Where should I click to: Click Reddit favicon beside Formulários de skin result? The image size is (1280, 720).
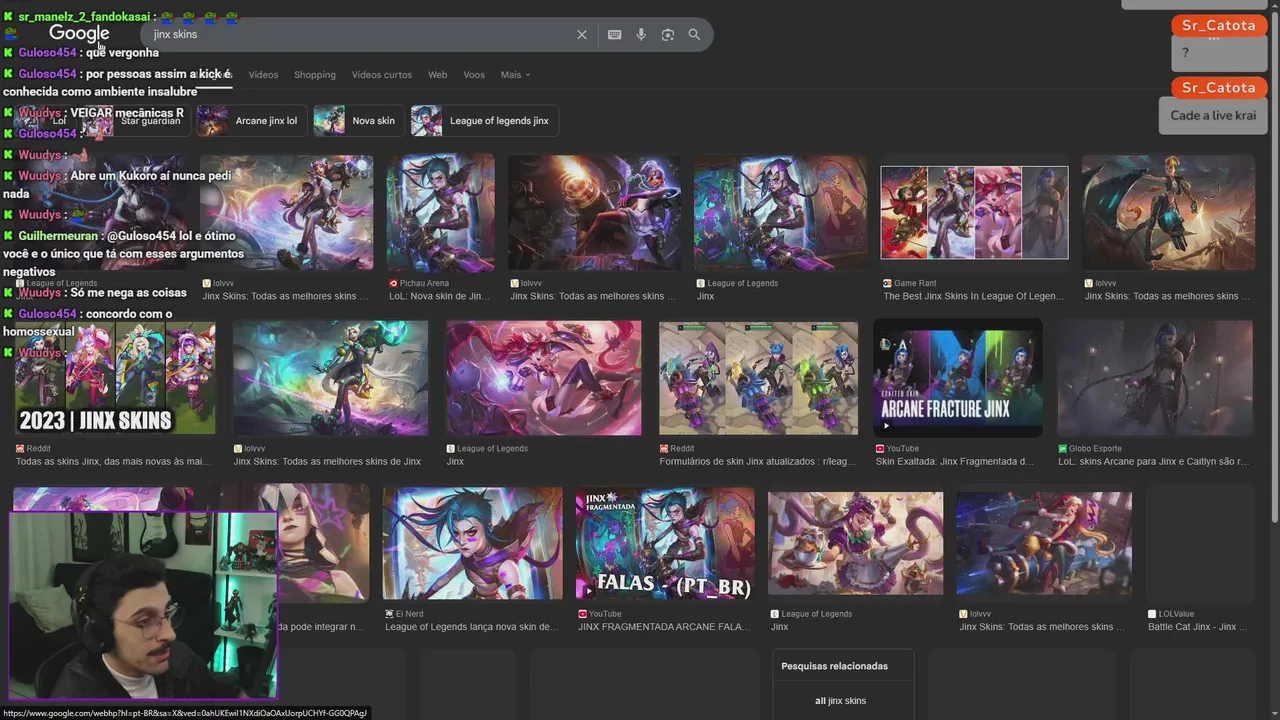[664, 449]
